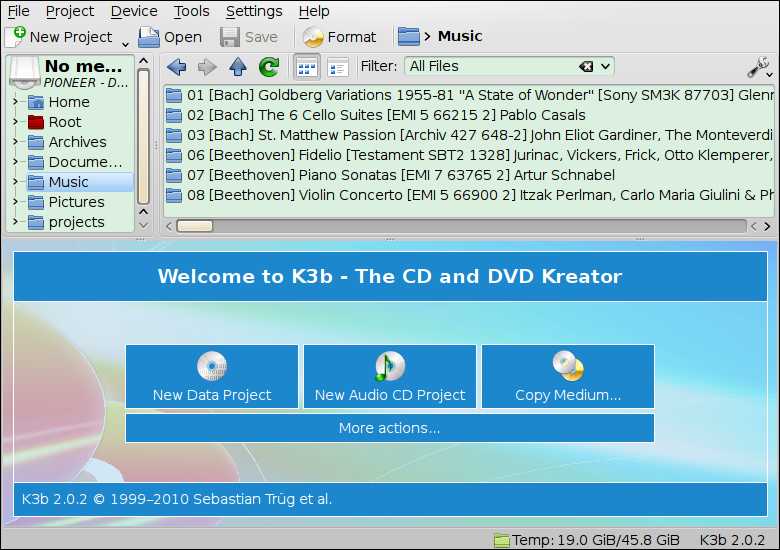
Task: Click the Music breadcrumb label
Action: (460, 36)
